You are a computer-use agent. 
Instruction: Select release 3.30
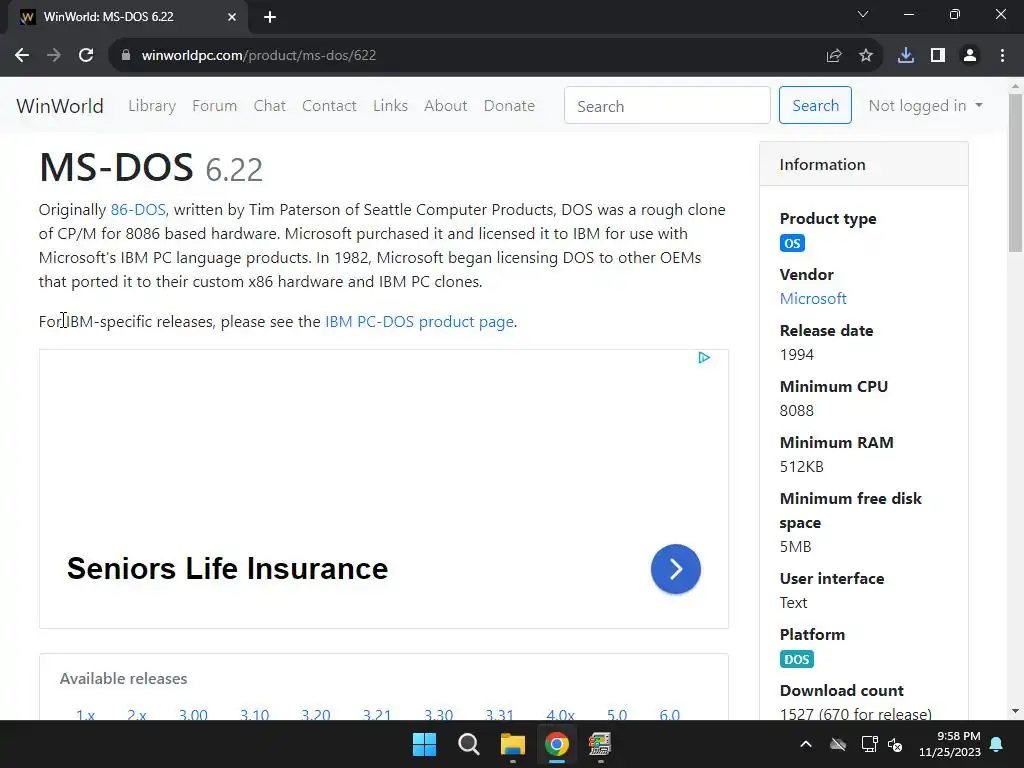point(438,715)
